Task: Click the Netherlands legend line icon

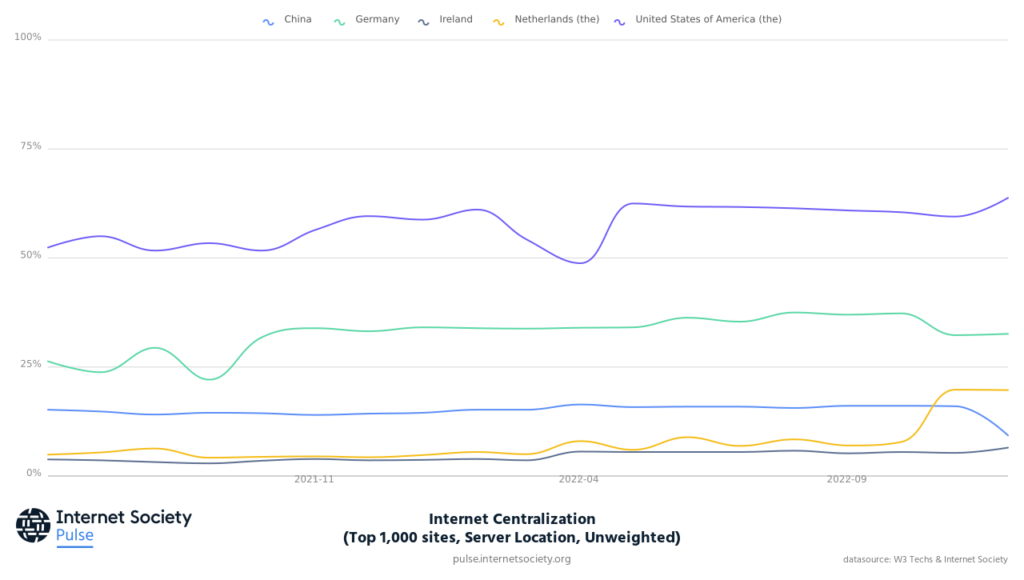Action: 499,20
